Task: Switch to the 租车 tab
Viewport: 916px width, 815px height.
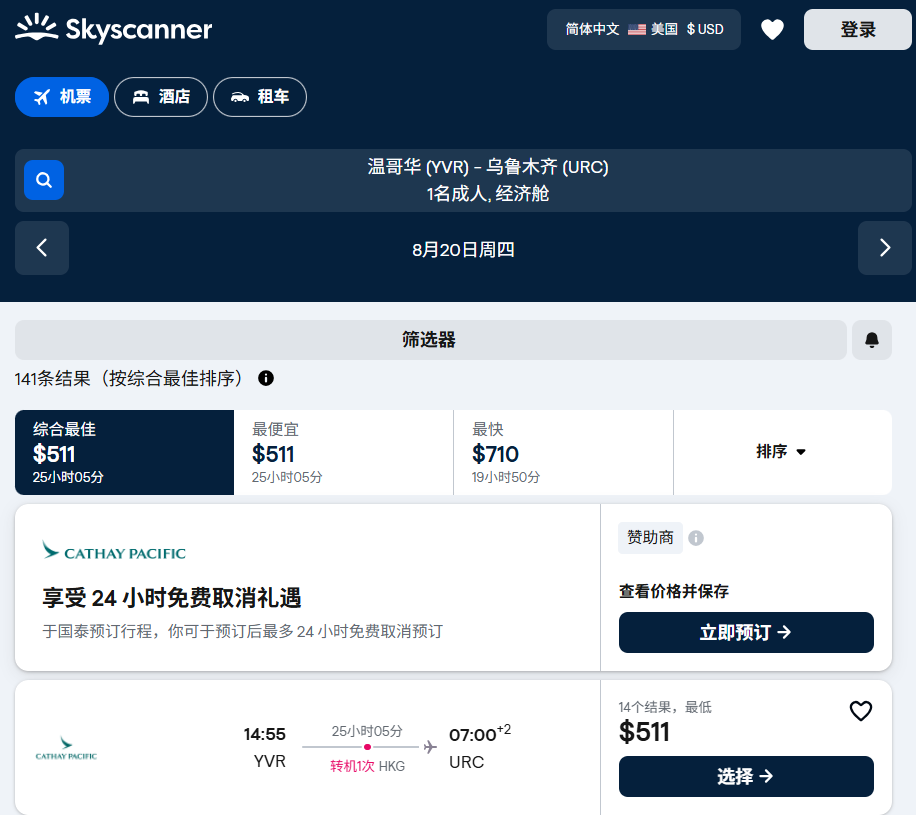Action: click(x=260, y=97)
